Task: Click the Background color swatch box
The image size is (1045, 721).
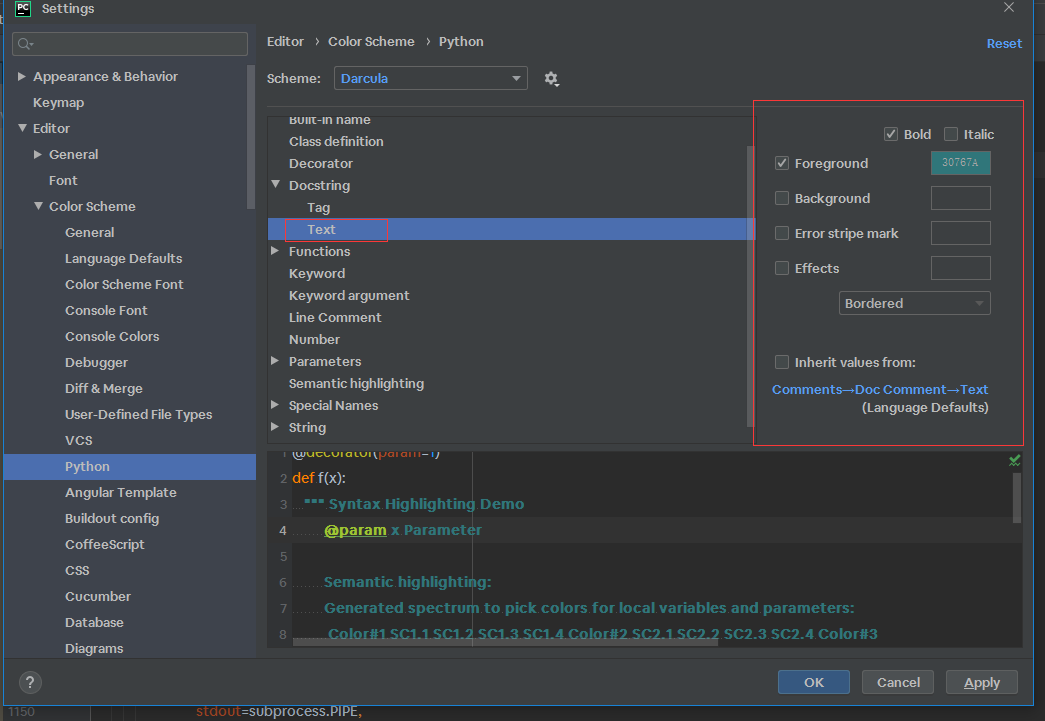Action: (x=960, y=198)
